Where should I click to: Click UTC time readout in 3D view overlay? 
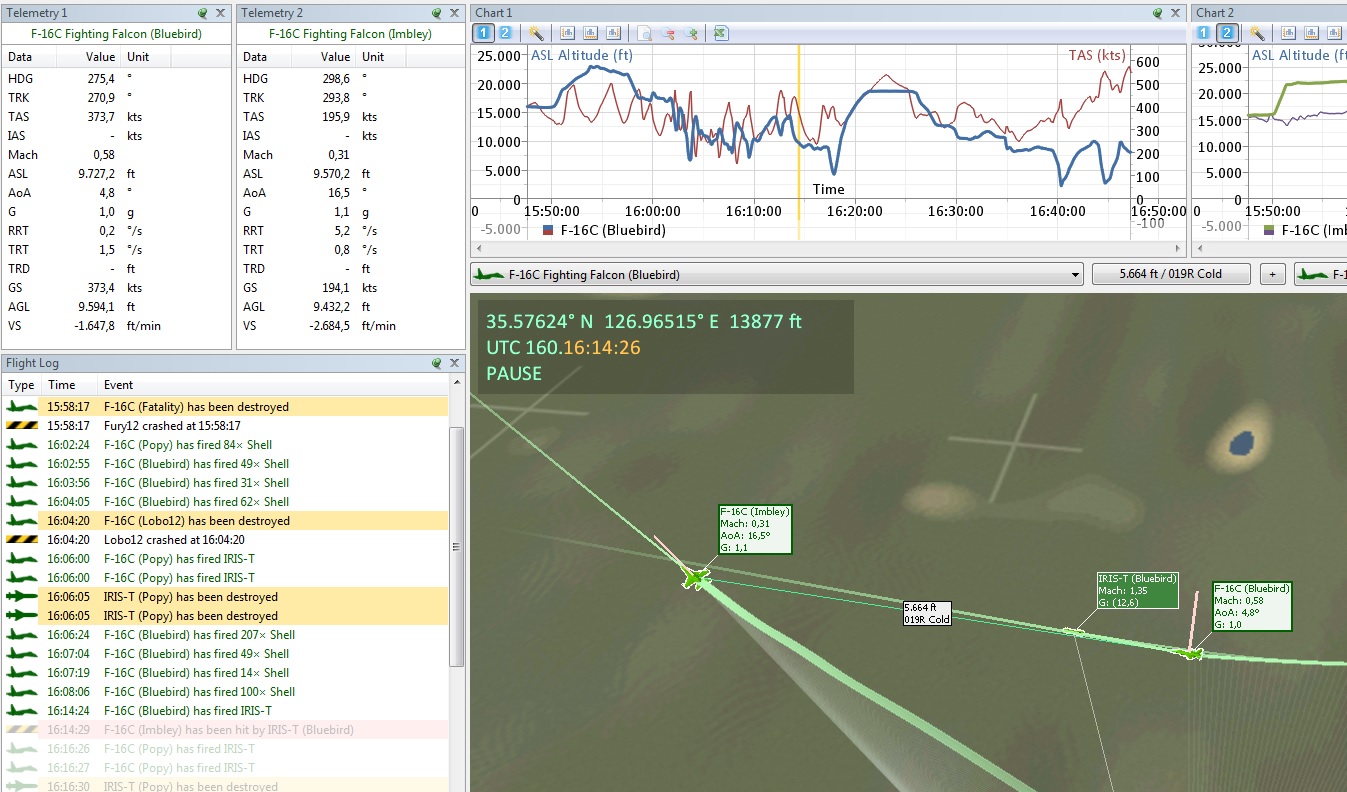[x=563, y=347]
